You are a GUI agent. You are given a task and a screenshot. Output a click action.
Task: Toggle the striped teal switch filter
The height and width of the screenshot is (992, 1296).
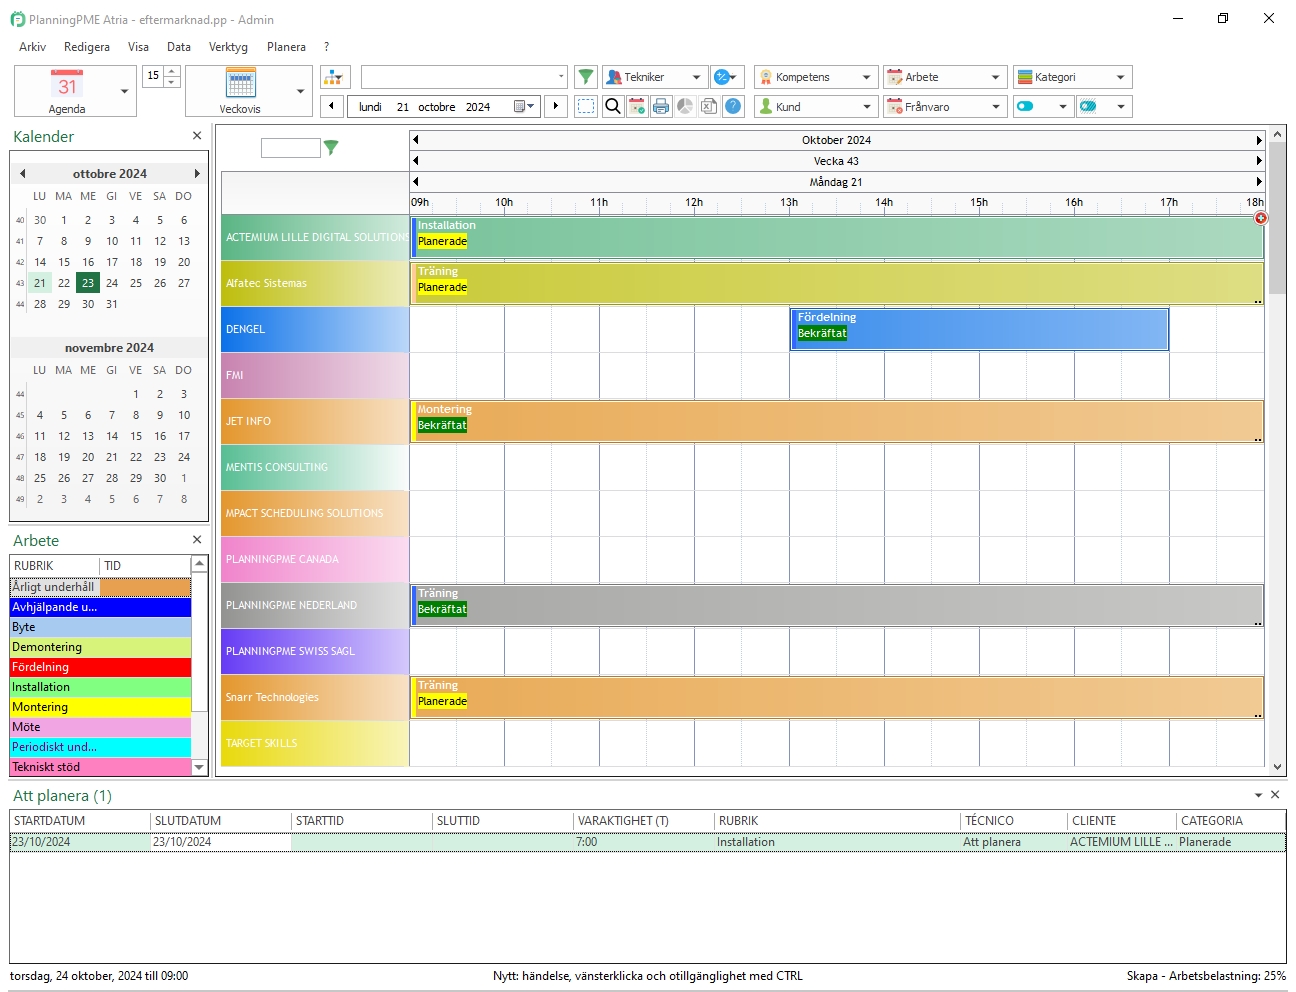point(1088,106)
